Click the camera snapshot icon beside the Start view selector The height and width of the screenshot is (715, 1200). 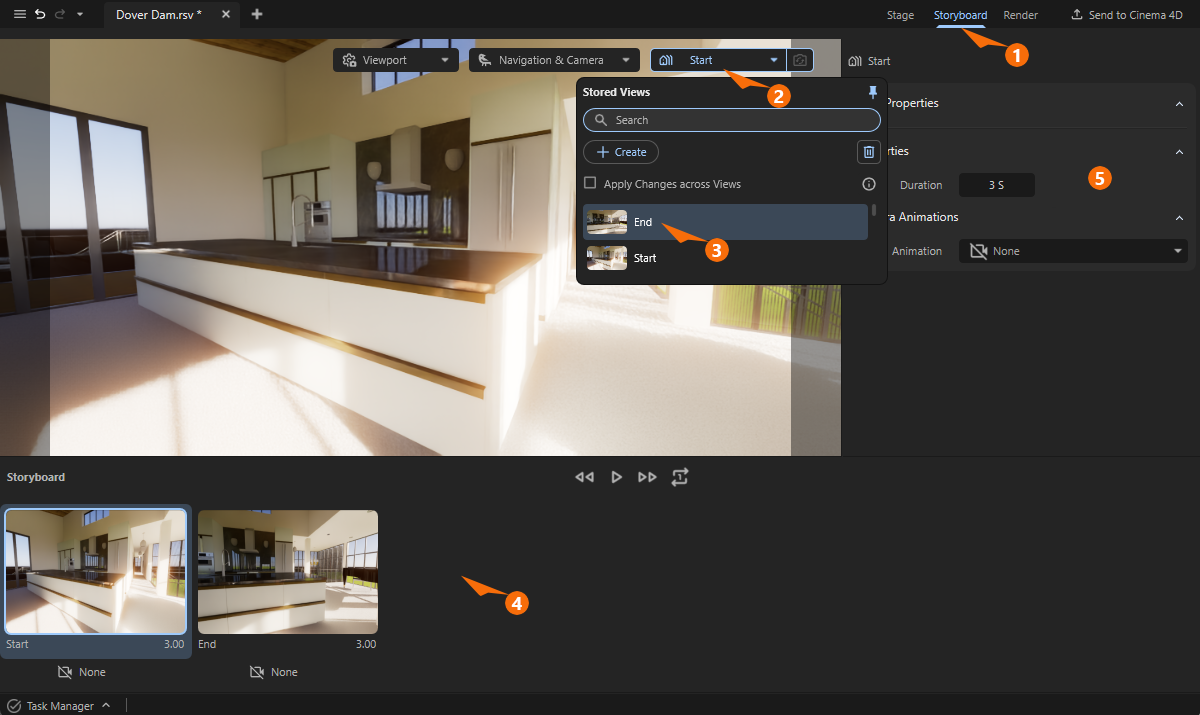click(799, 60)
